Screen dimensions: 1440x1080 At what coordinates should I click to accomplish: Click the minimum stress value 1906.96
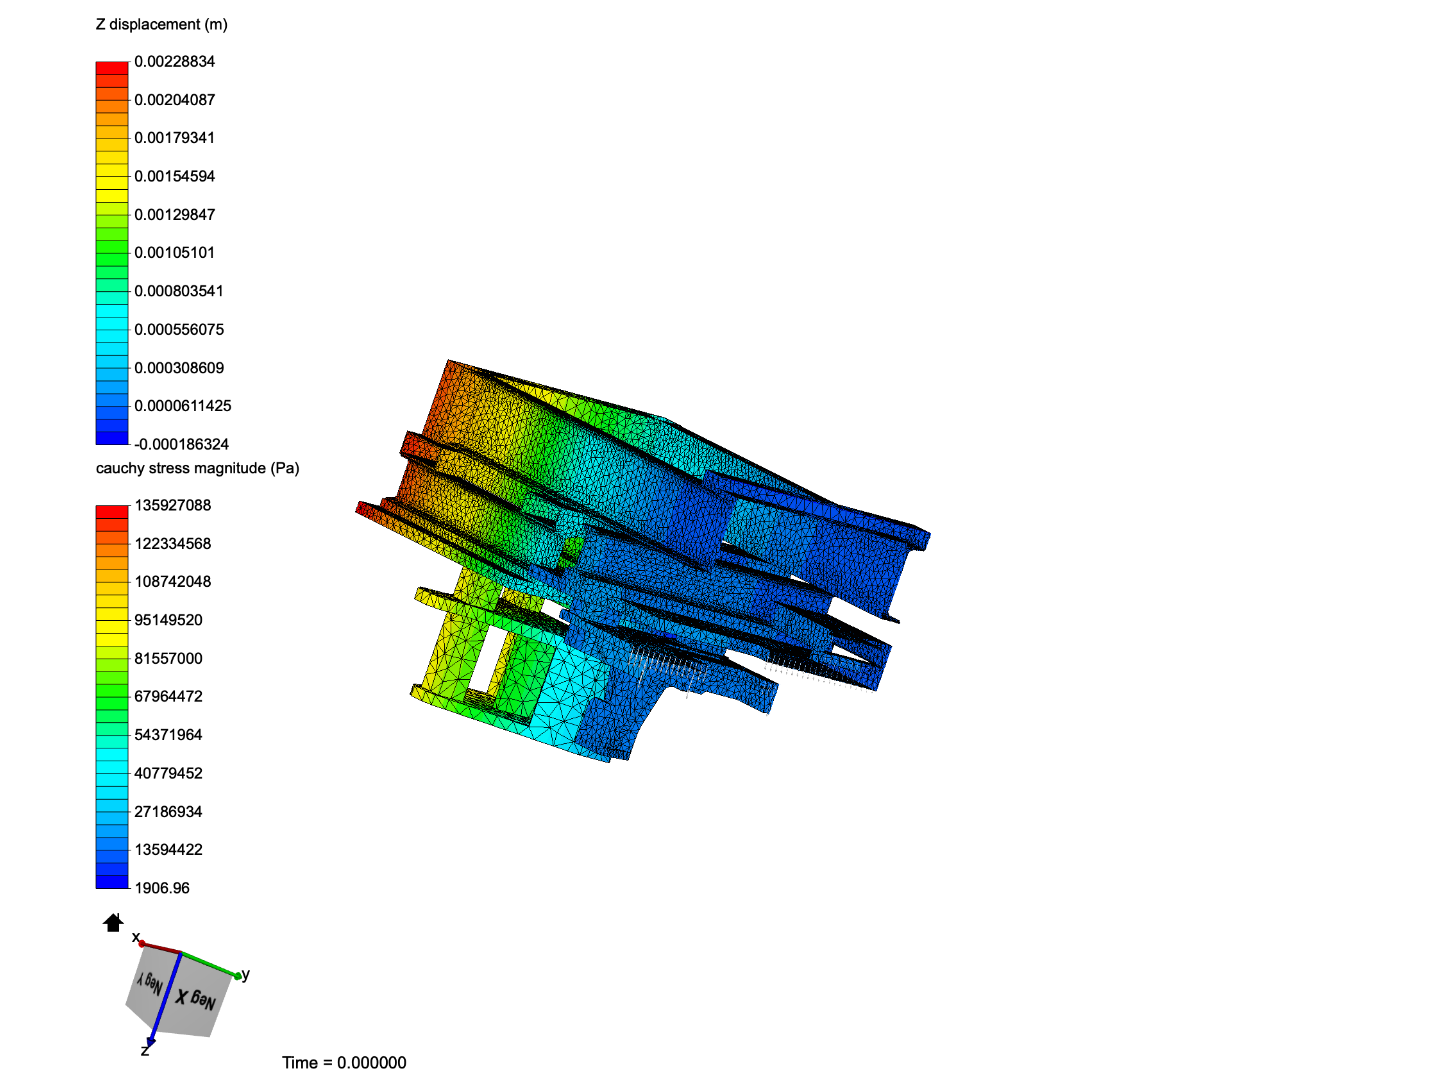[162, 888]
